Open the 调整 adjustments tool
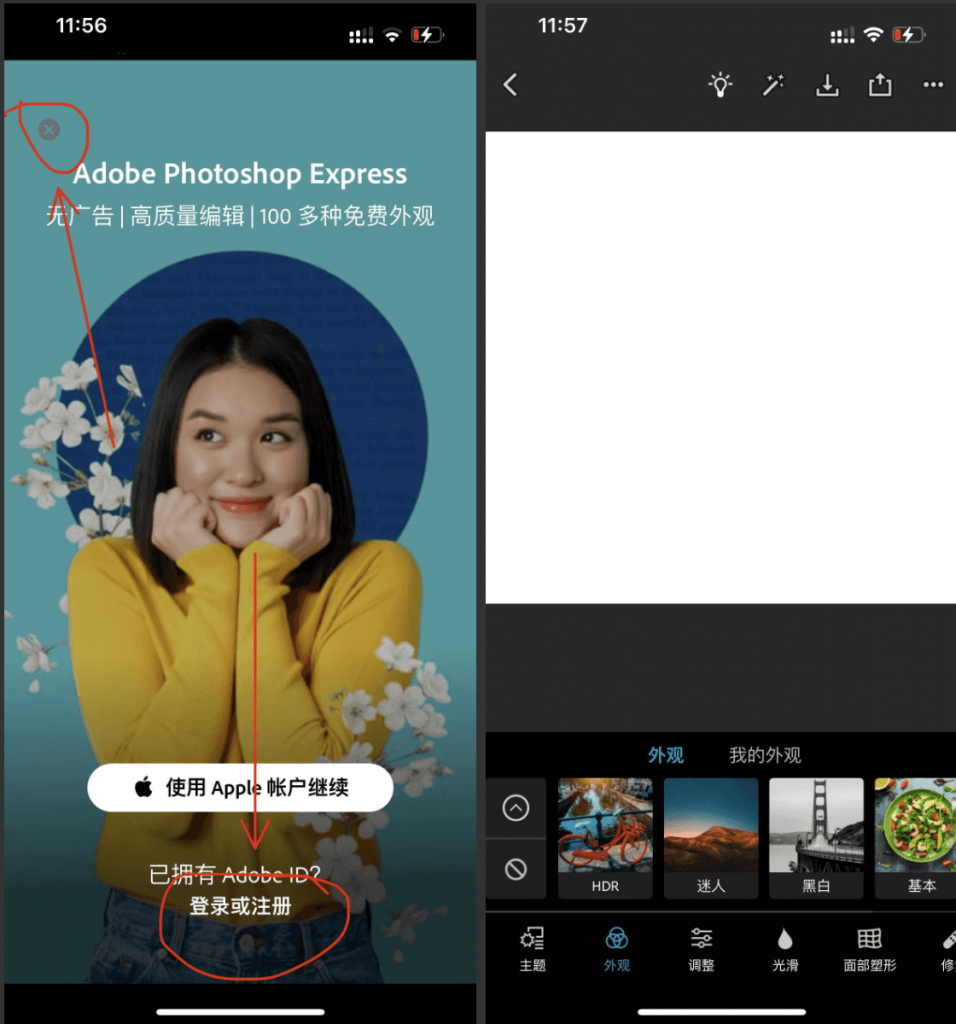 [x=701, y=949]
